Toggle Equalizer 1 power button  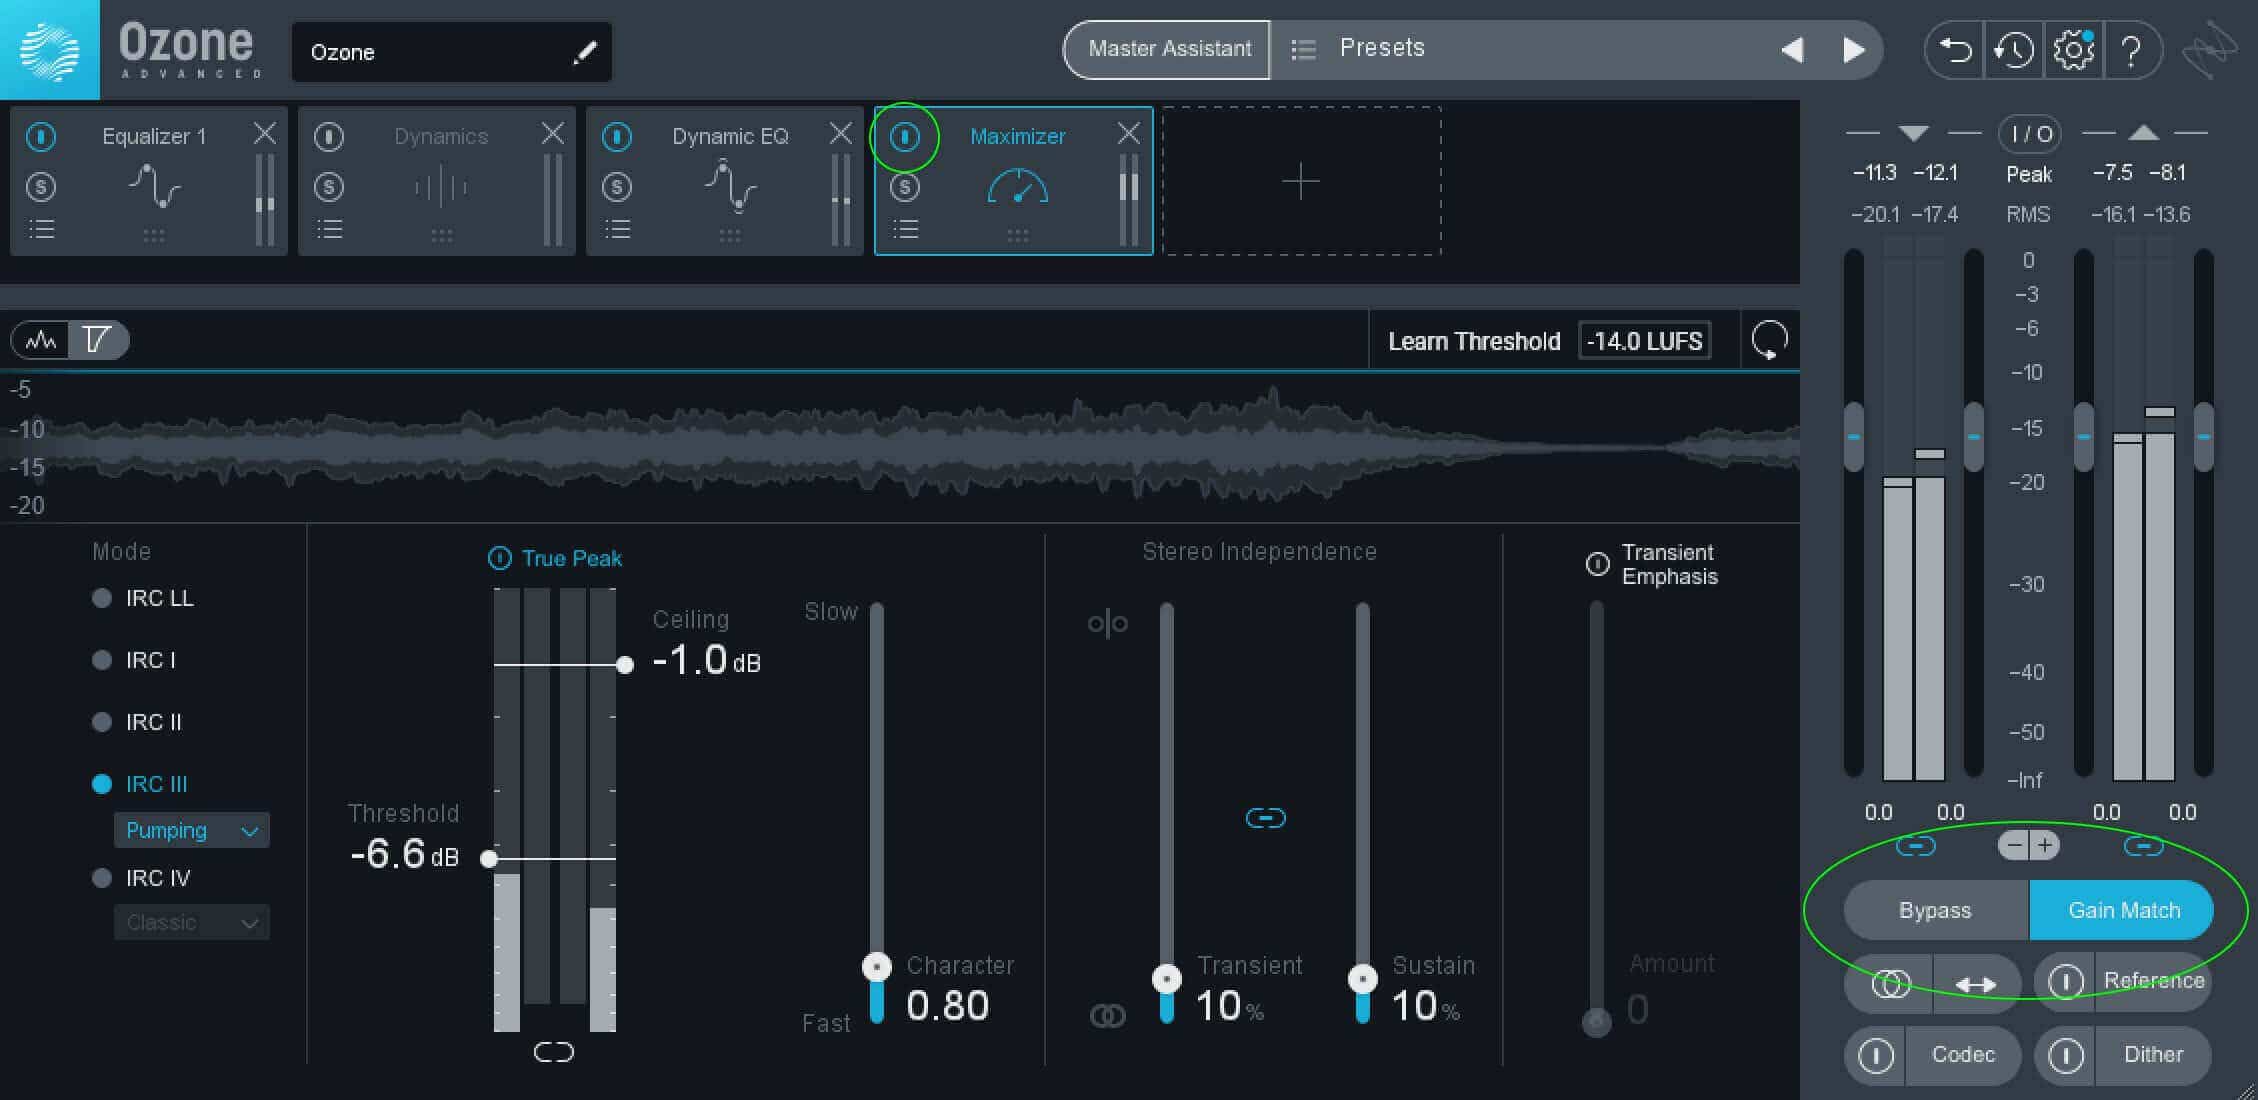click(x=41, y=136)
